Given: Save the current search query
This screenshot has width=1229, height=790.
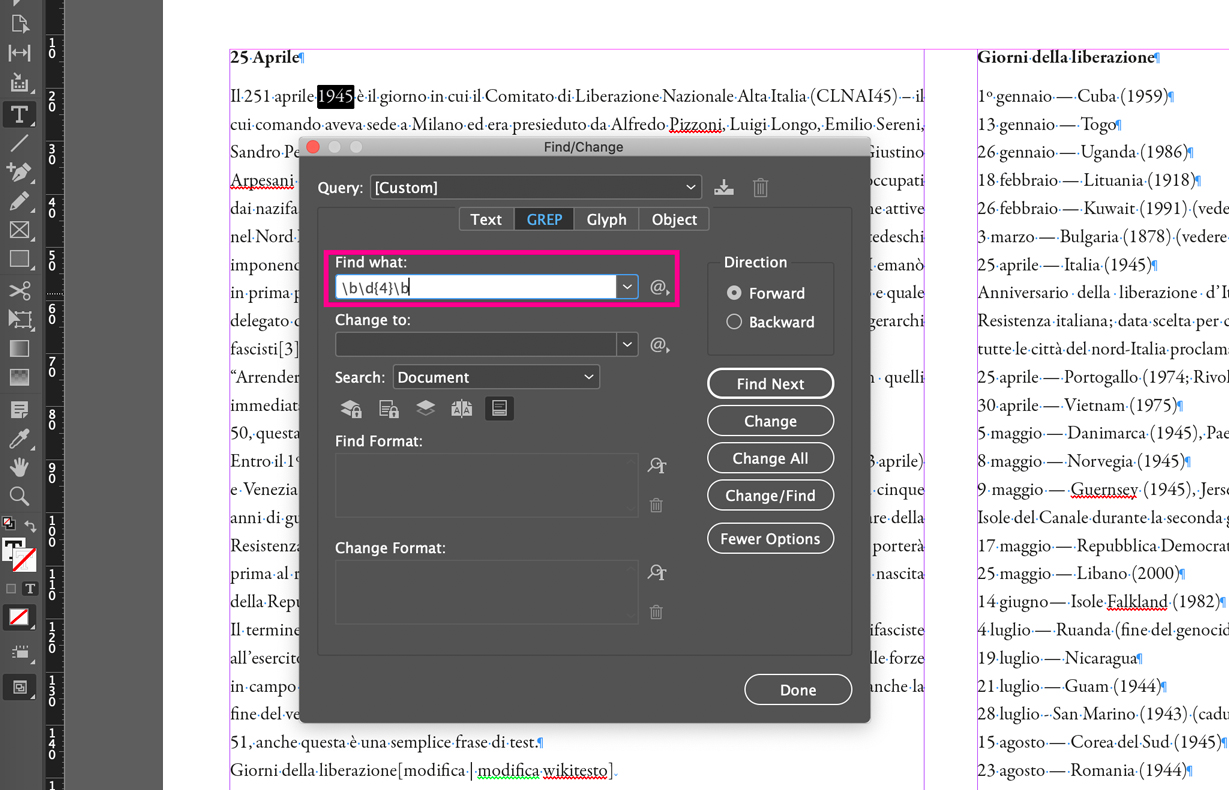Looking at the screenshot, I should coord(723,187).
